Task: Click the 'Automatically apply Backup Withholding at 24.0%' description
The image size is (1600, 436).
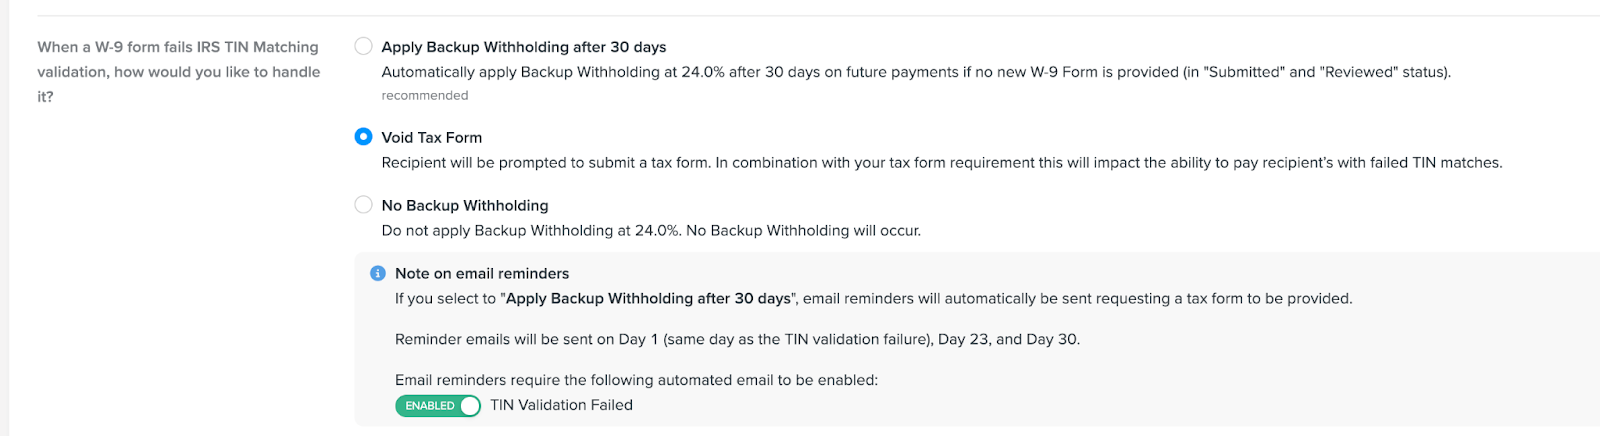Action: [916, 72]
